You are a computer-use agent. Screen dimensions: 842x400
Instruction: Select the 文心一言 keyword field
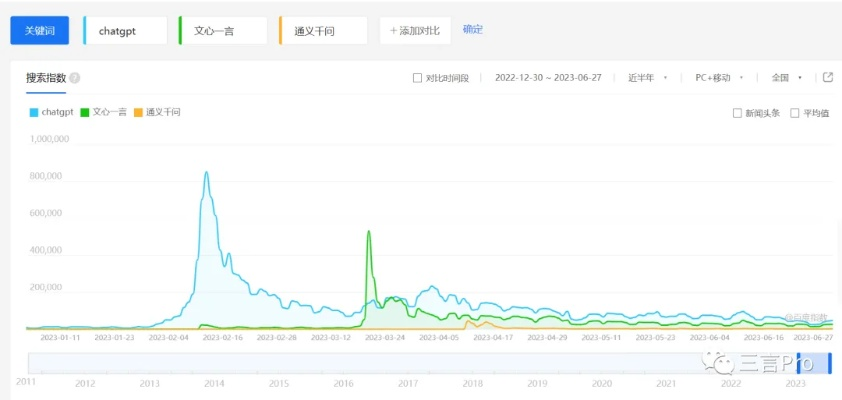point(223,31)
